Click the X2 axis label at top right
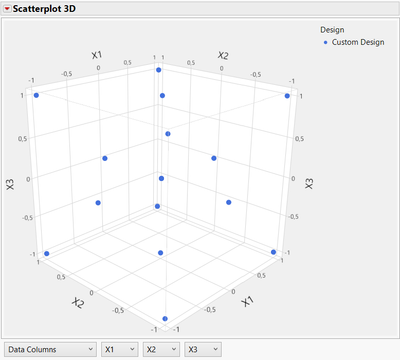 pyautogui.click(x=223, y=55)
